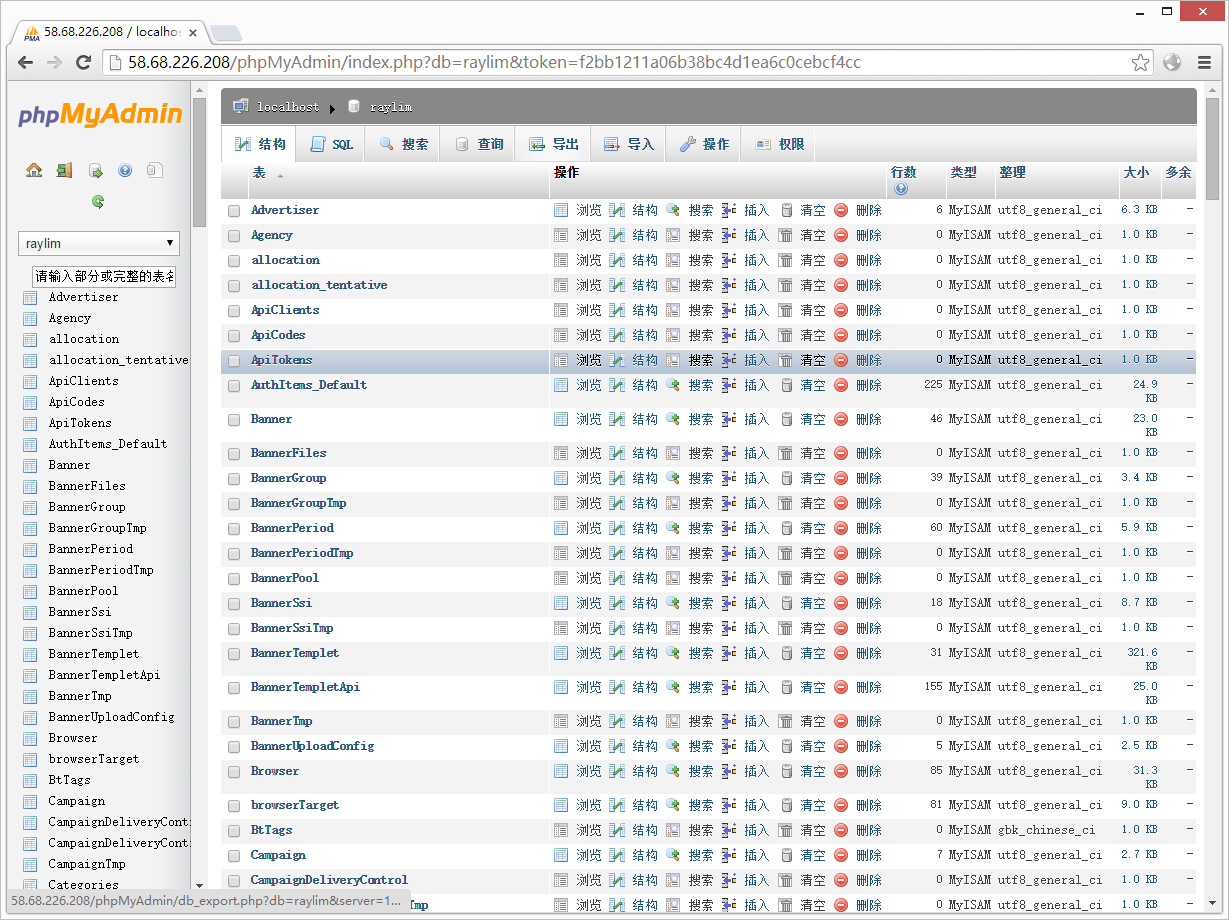
Task: Click the raylim database icon in breadcrumb
Action: click(x=354, y=106)
